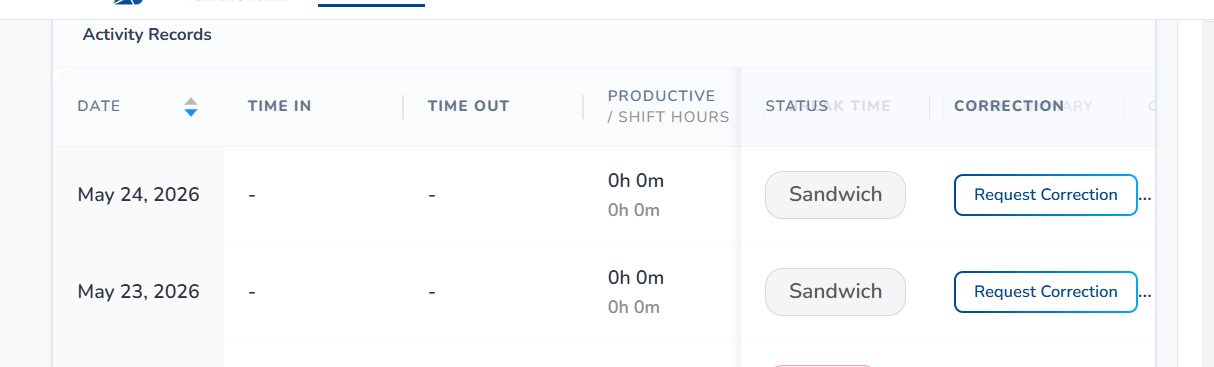Image resolution: width=1214 pixels, height=367 pixels.
Task: Click the Sandwich status badge for May 24
Action: 835,195
